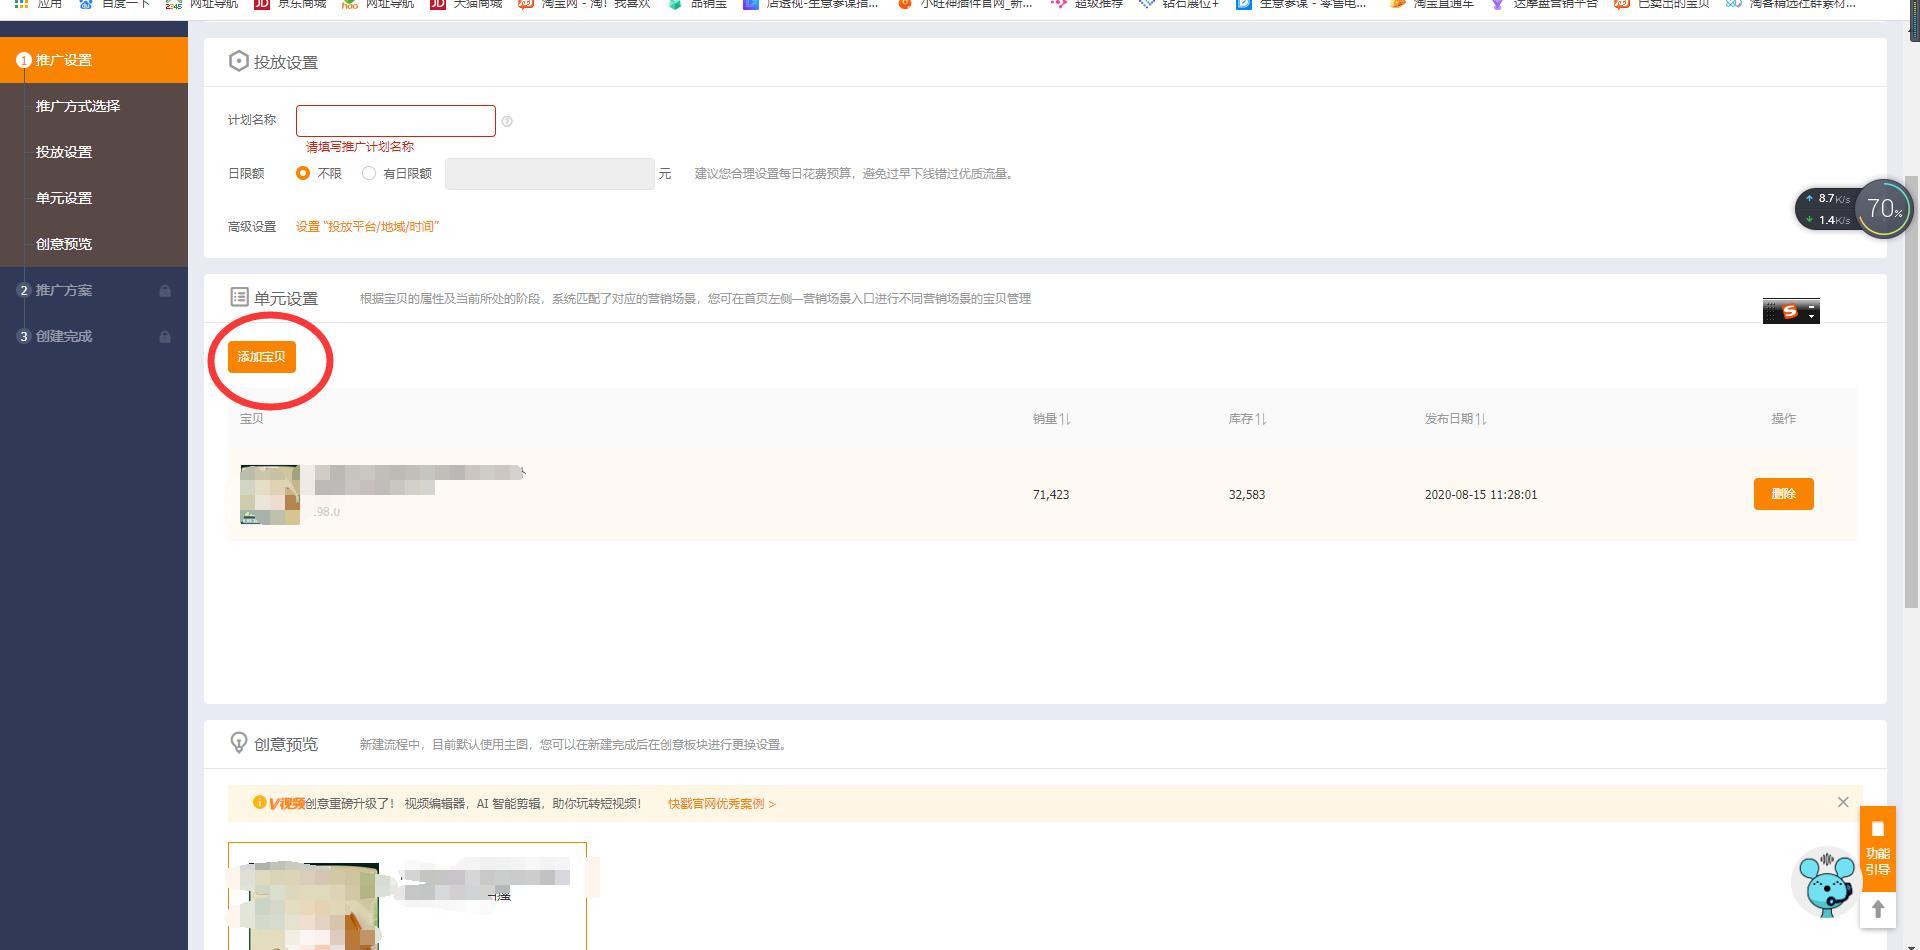This screenshot has height=950, width=1920.
Task: Close the V视频 upgrade notice banner
Action: (x=1843, y=802)
